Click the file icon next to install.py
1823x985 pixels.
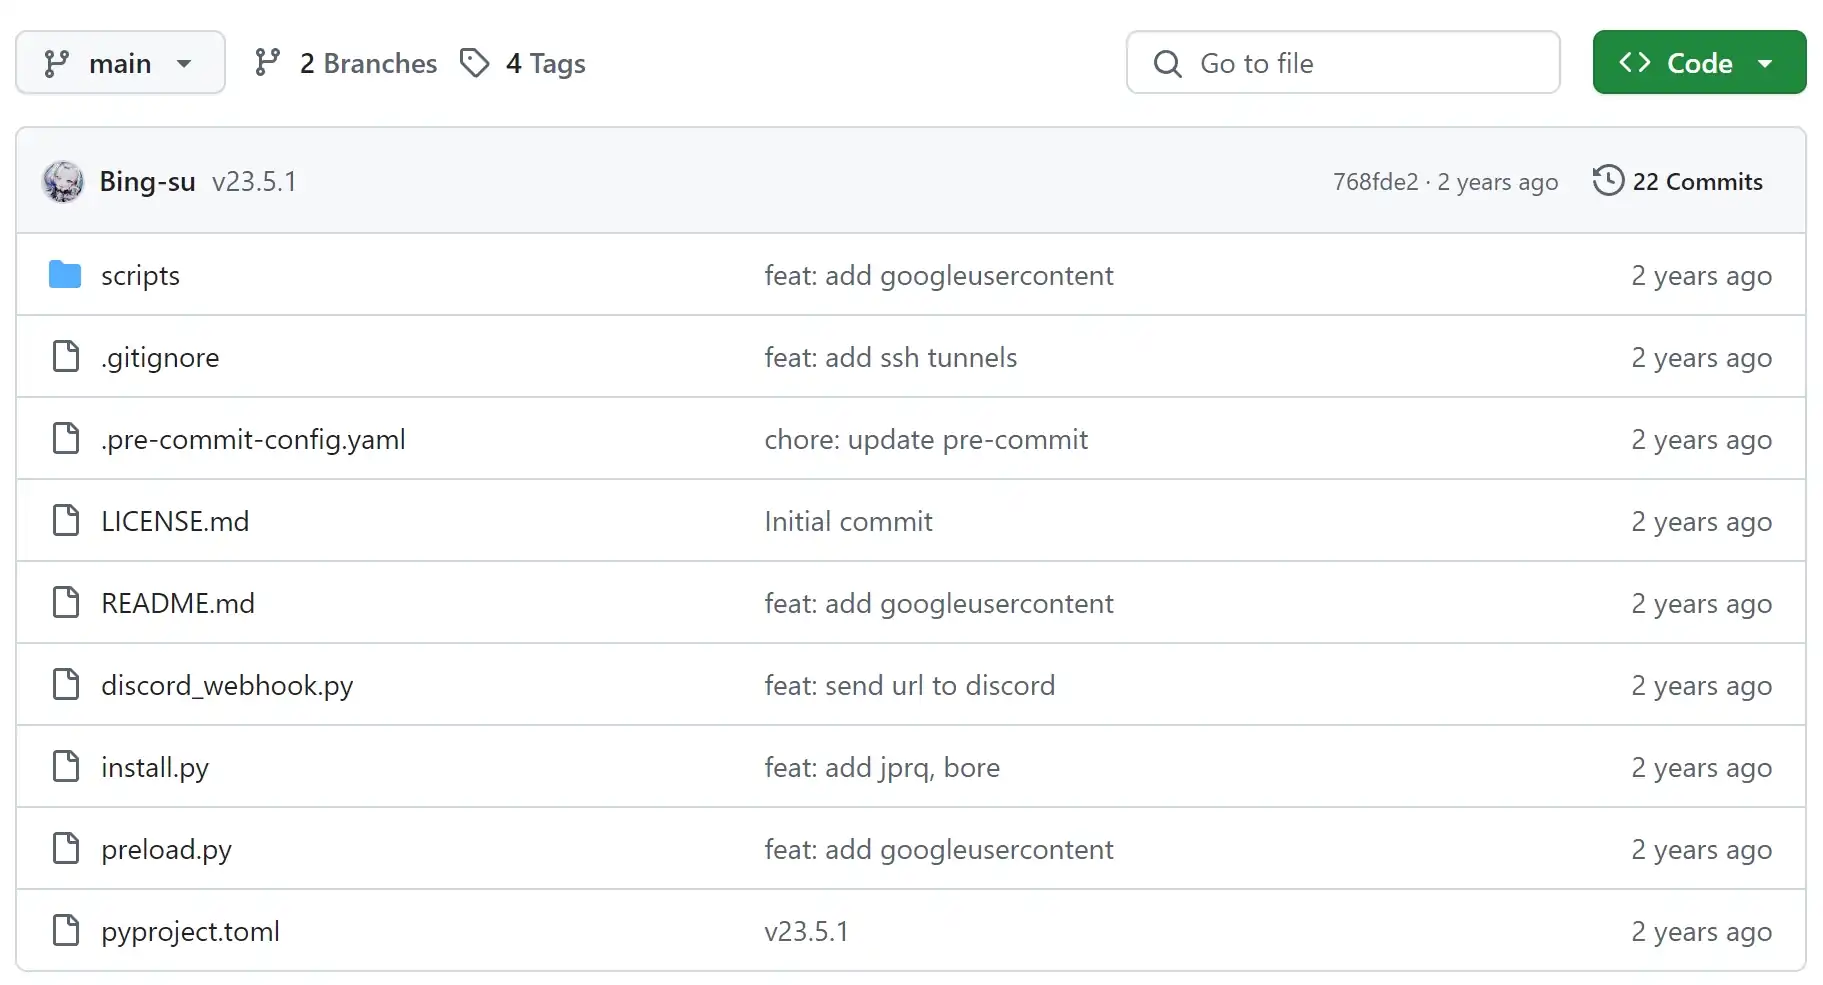coord(66,767)
